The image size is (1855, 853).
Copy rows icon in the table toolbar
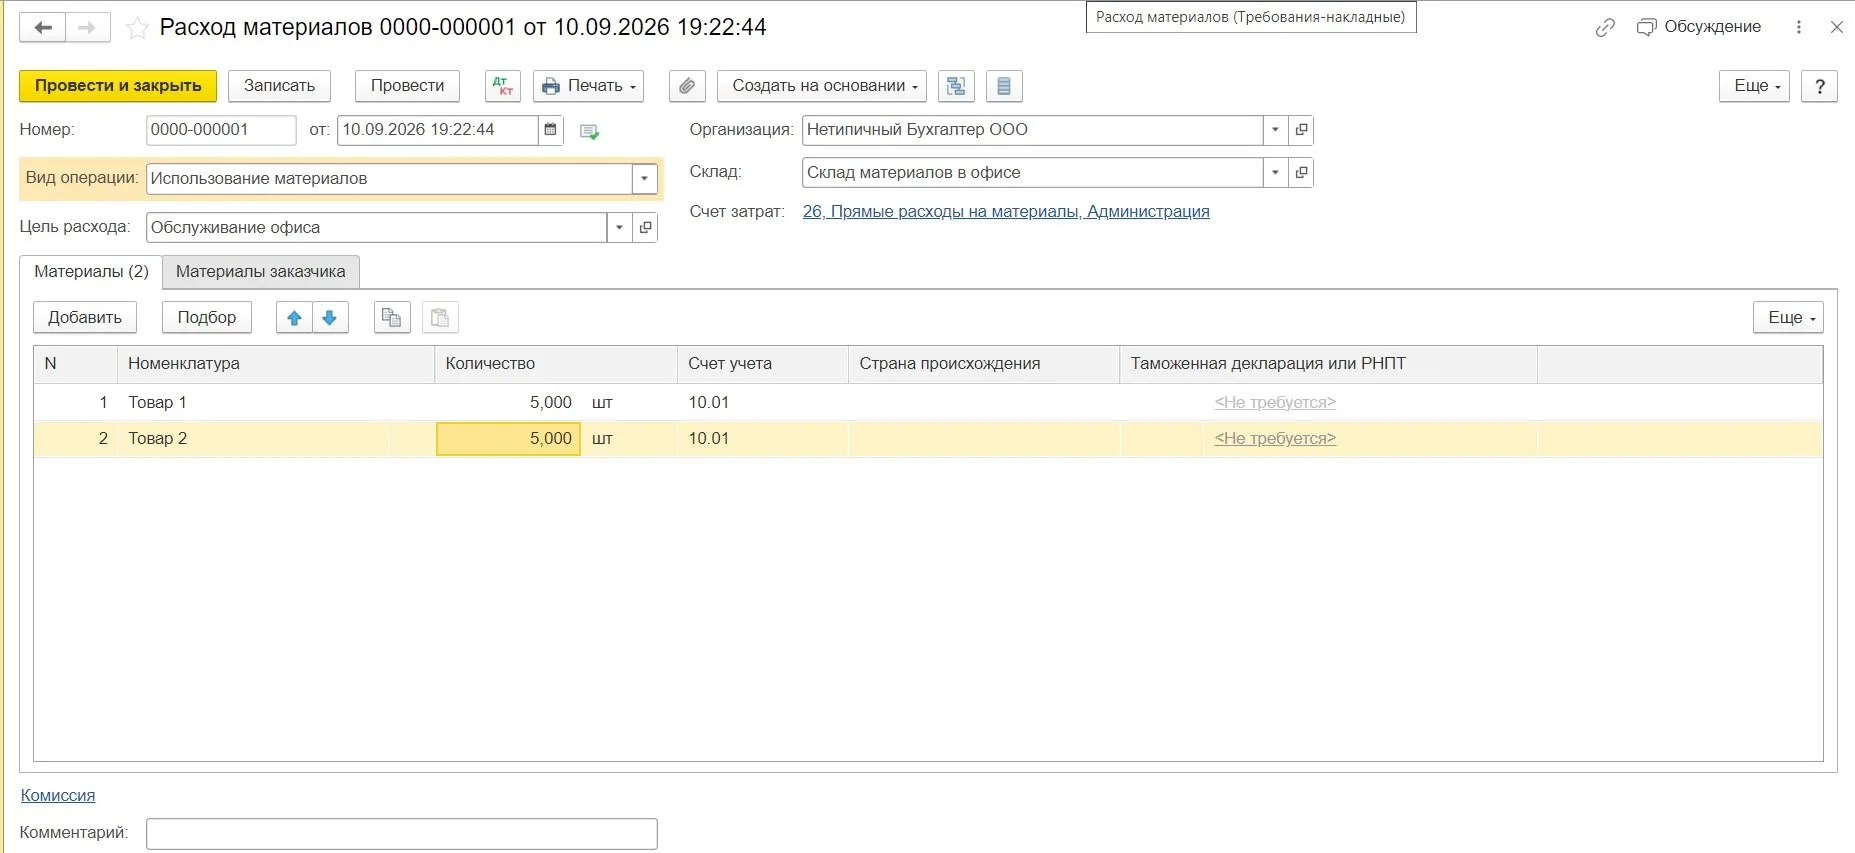pyautogui.click(x=392, y=318)
